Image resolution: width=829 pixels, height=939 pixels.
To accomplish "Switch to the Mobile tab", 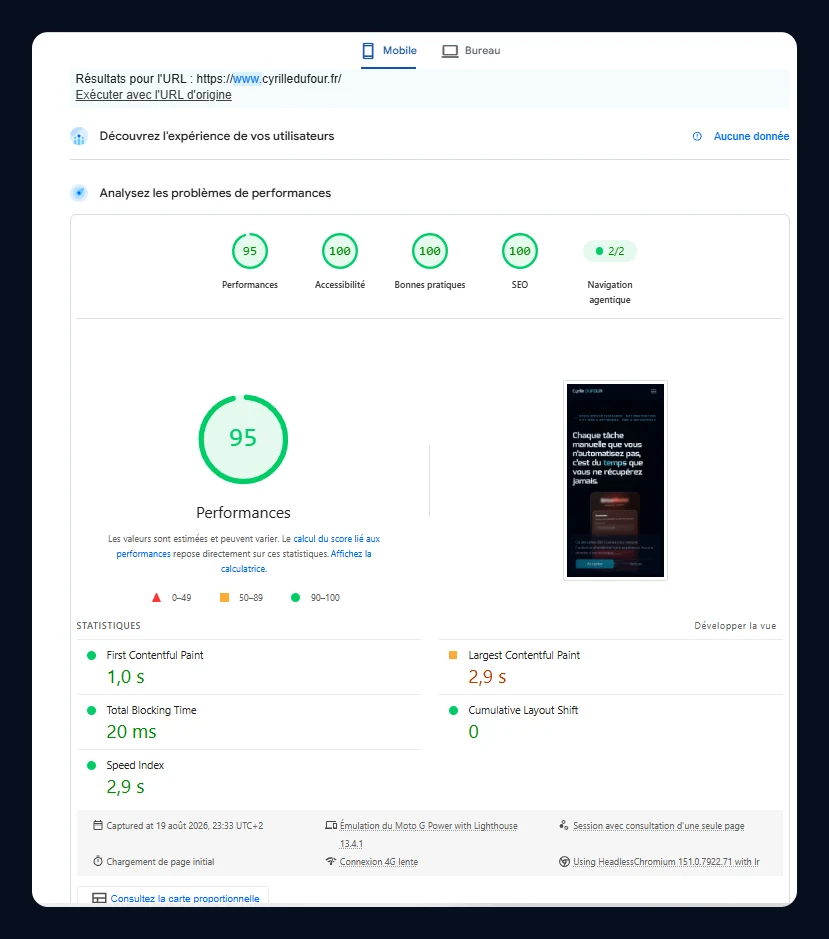I will click(x=389, y=51).
